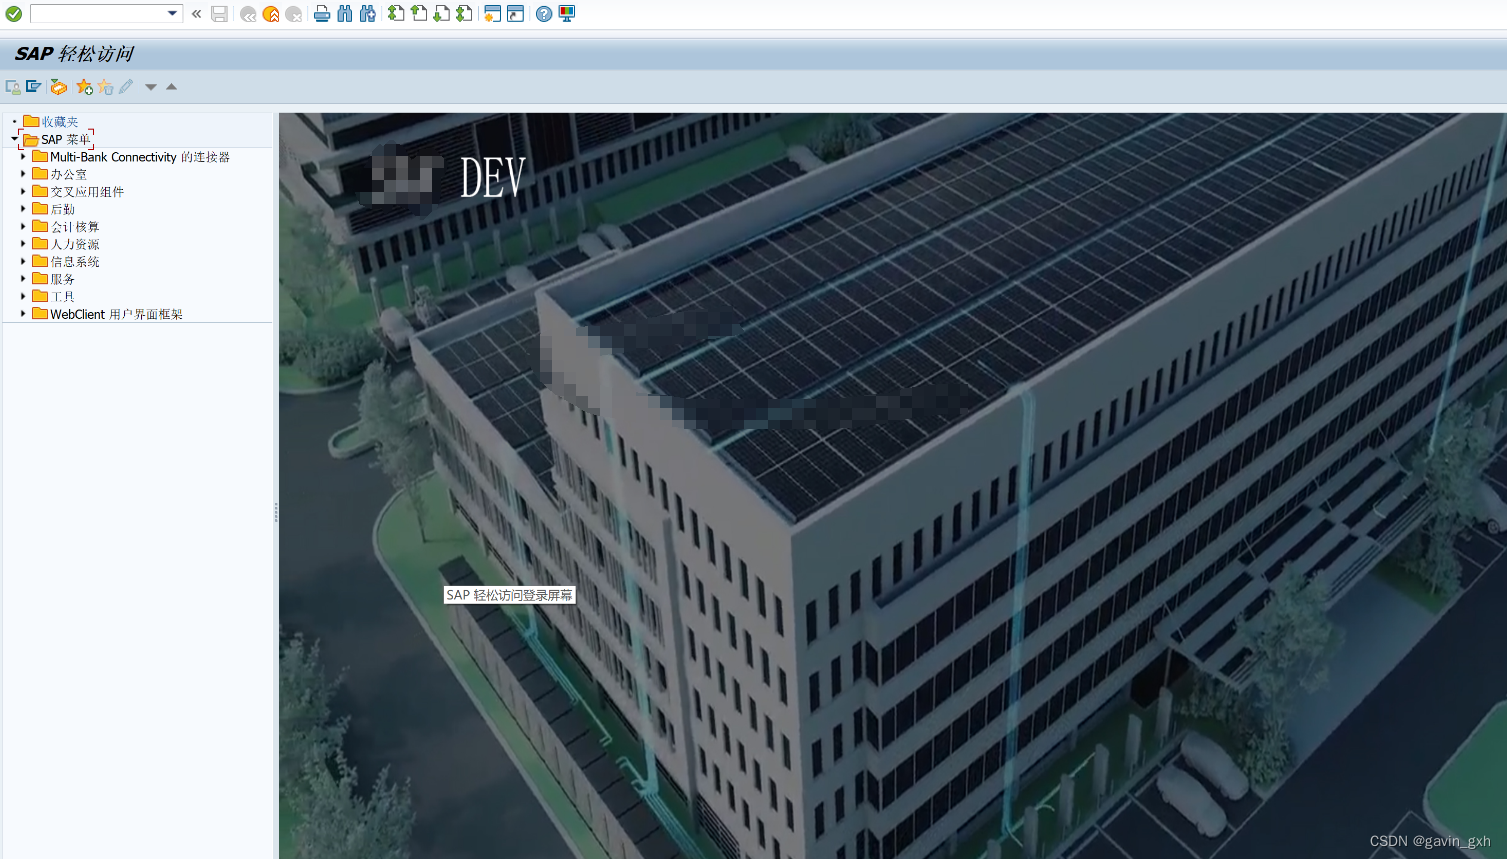1507x859 pixels.
Task: Go to next page icon
Action: tap(442, 14)
